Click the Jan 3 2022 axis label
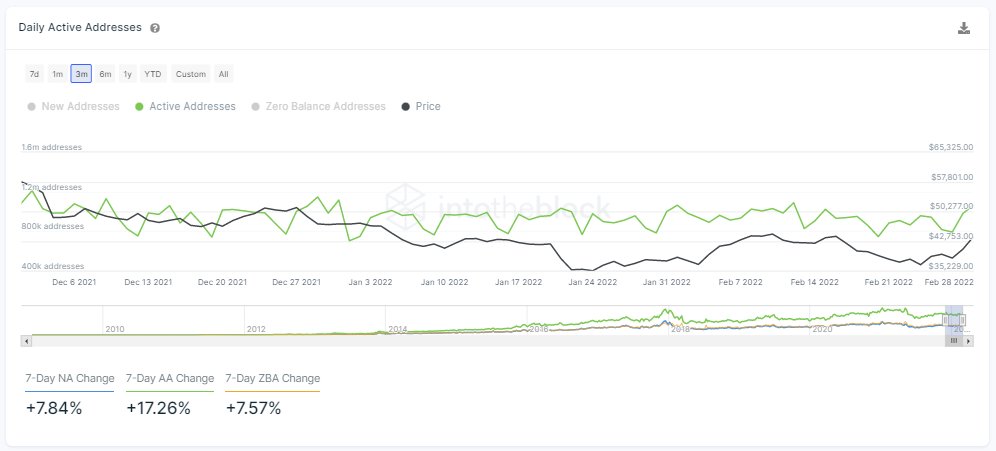Image resolution: width=996 pixels, height=451 pixels. pyautogui.click(x=370, y=282)
